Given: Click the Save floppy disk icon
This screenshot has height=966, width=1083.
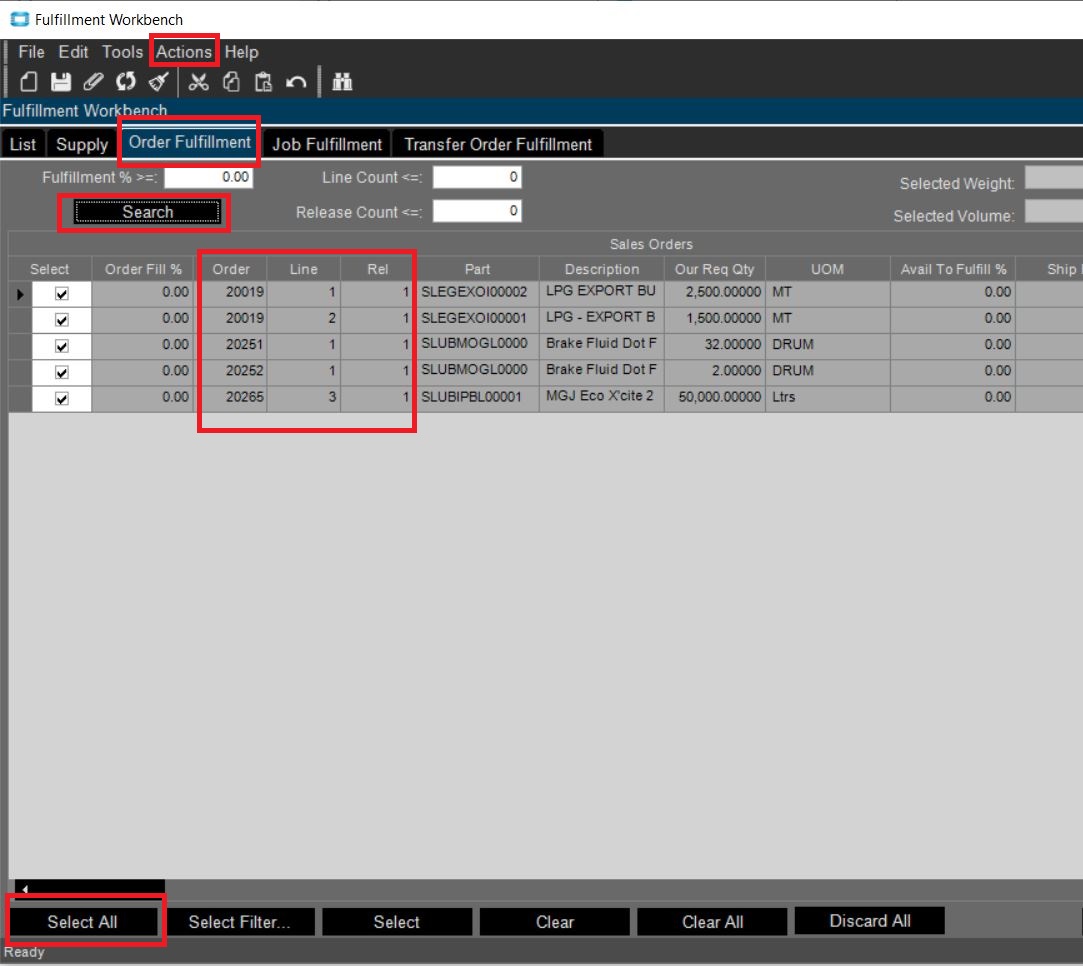Looking at the screenshot, I should tap(61, 82).
